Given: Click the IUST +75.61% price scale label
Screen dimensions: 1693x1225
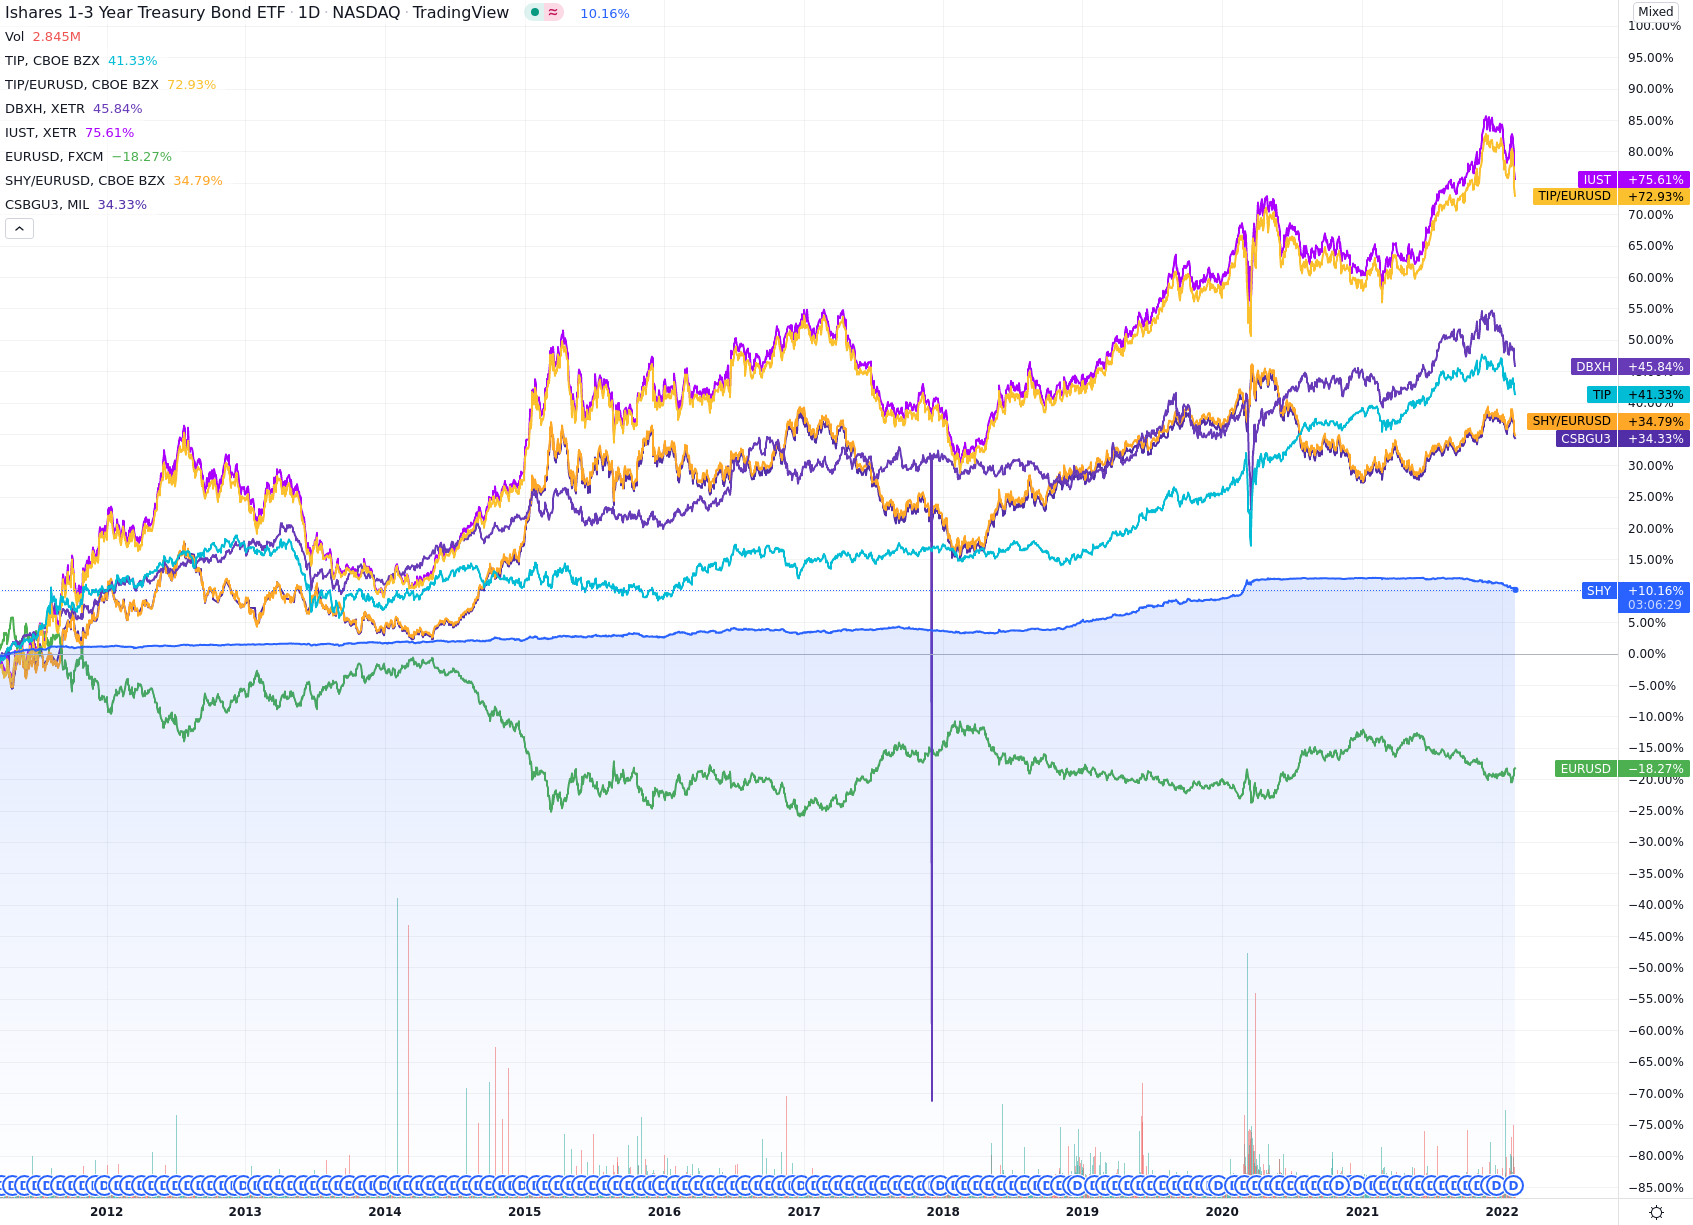Looking at the screenshot, I should pos(1633,180).
